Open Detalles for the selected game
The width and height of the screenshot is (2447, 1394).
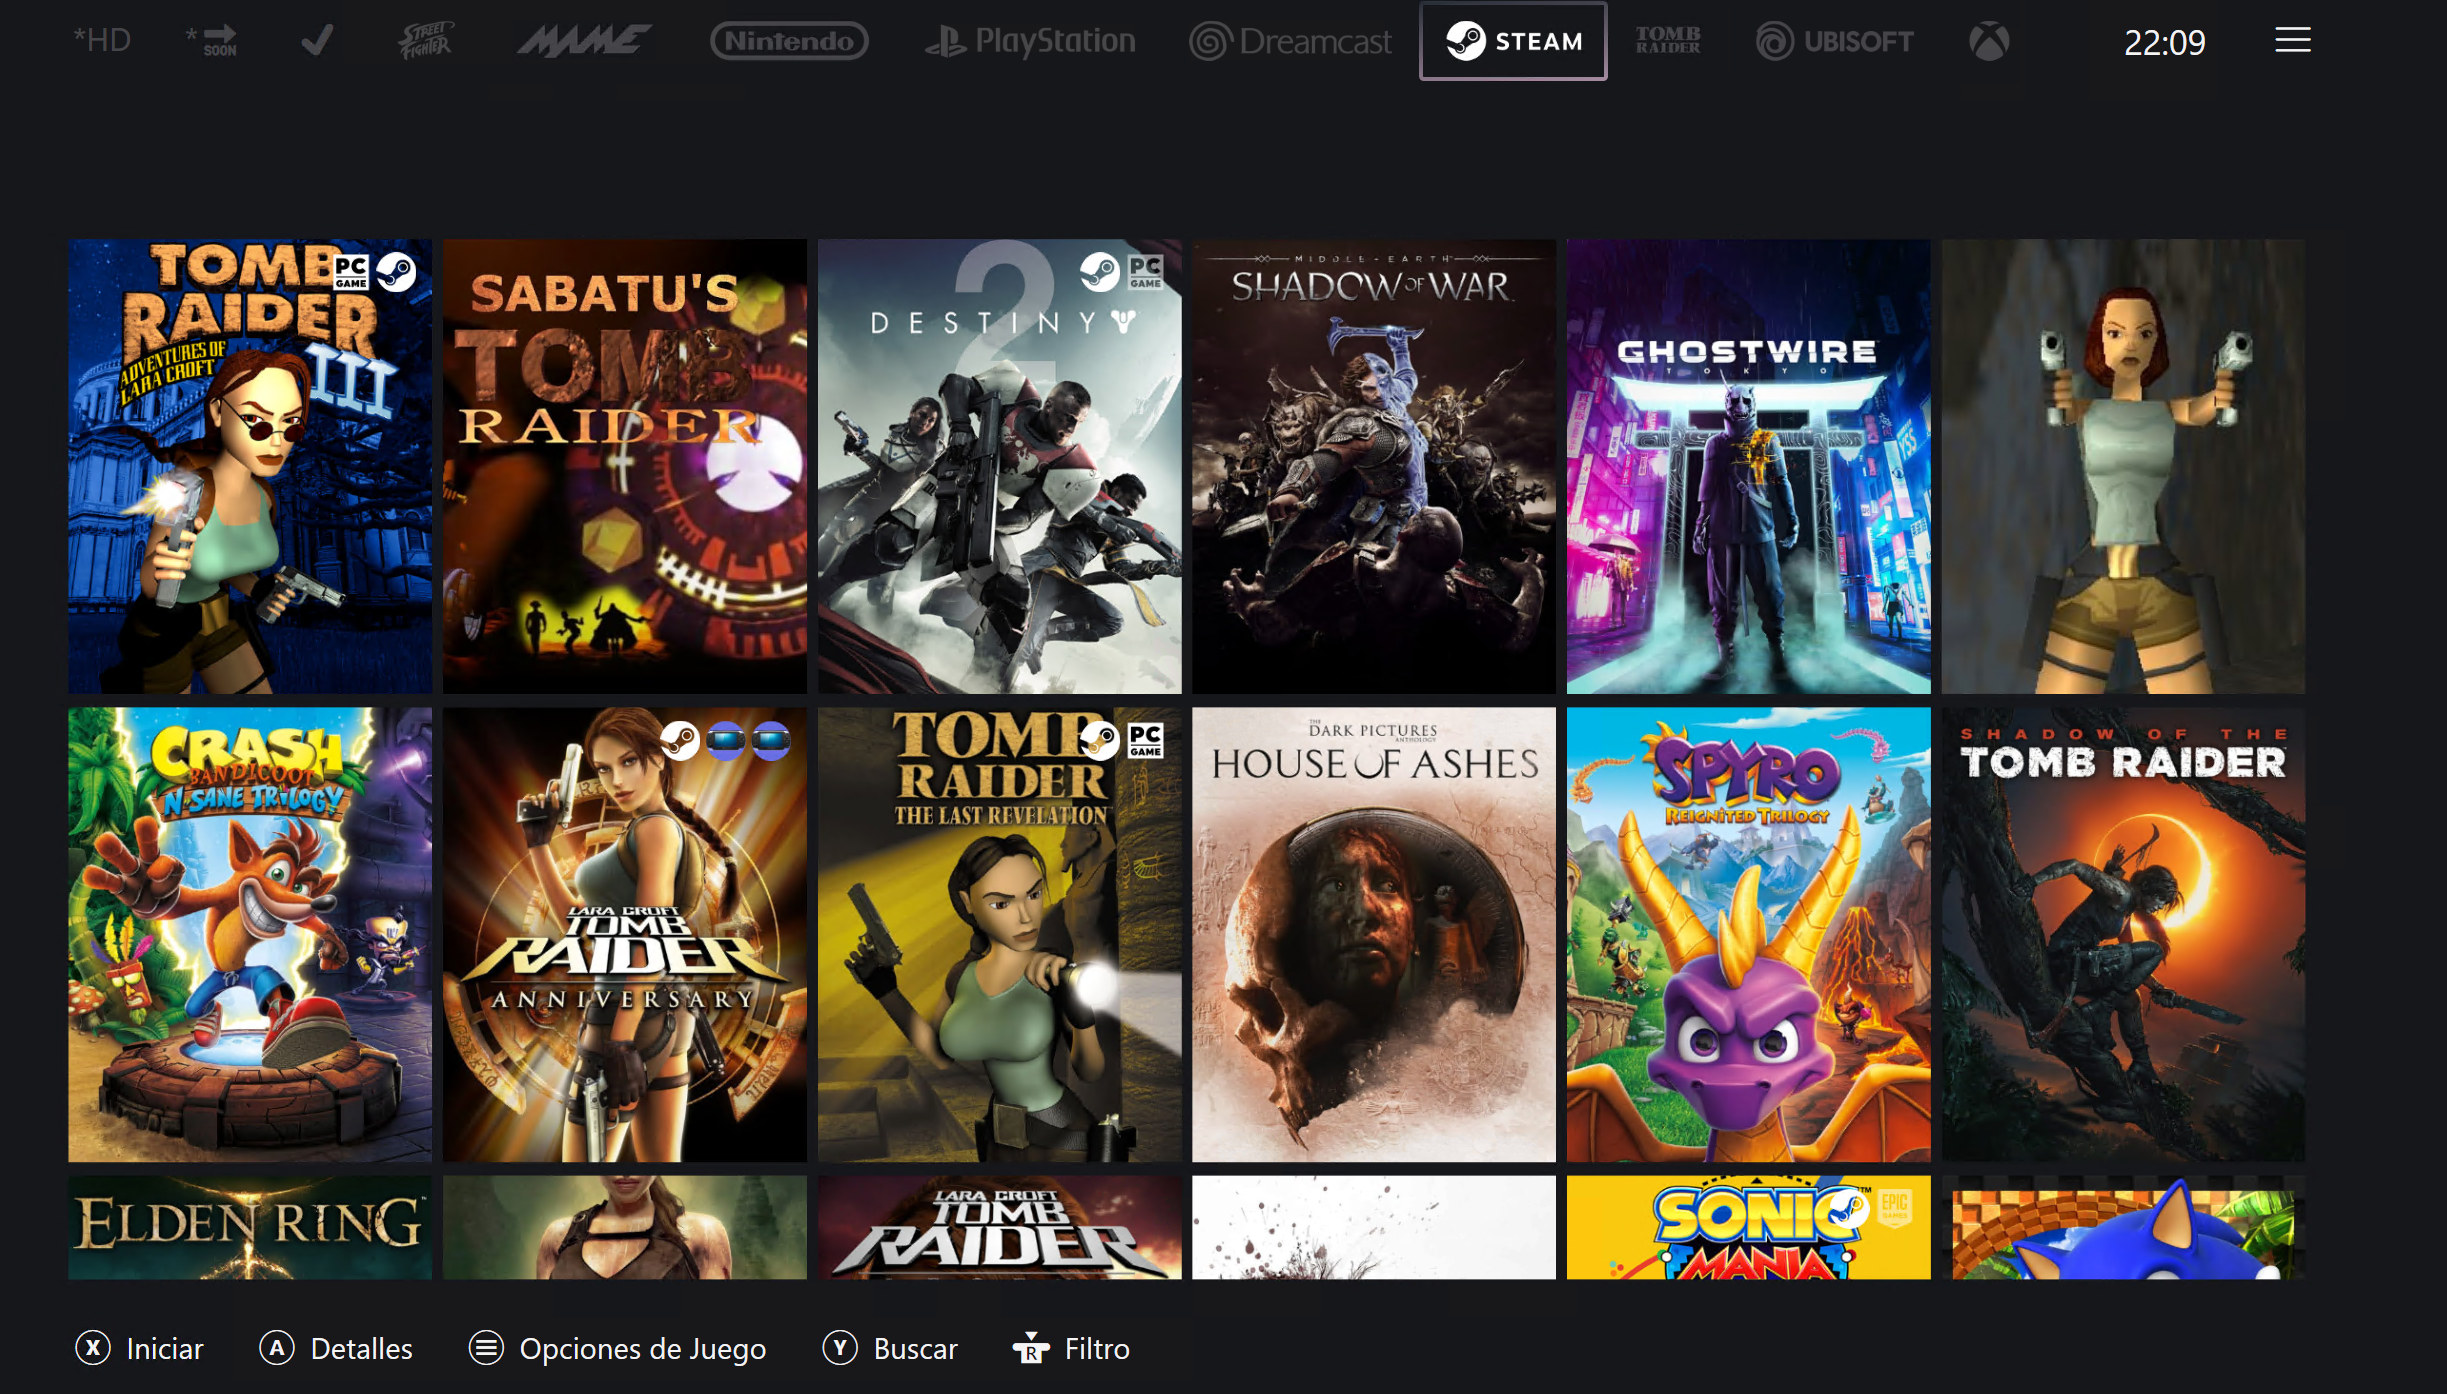361,1349
